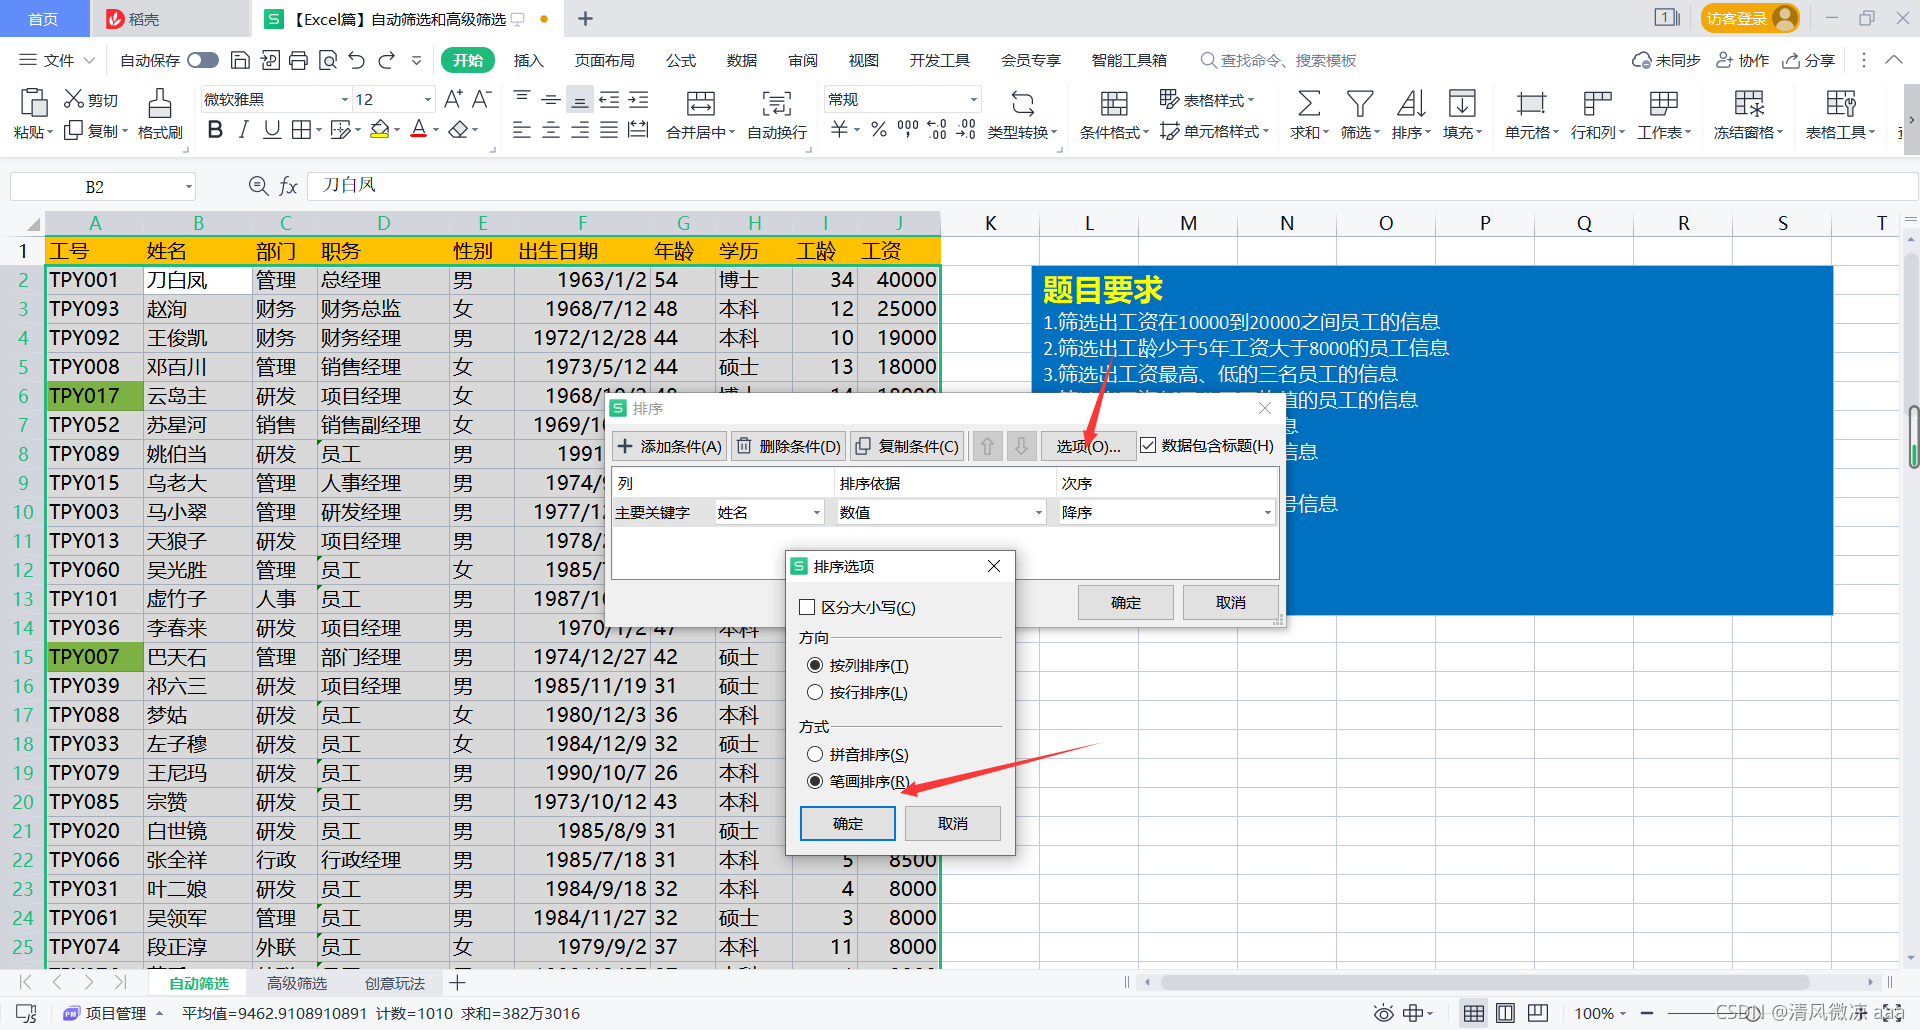Click the Name Box showing B2
Viewport: 1920px width, 1030px height.
[x=102, y=187]
